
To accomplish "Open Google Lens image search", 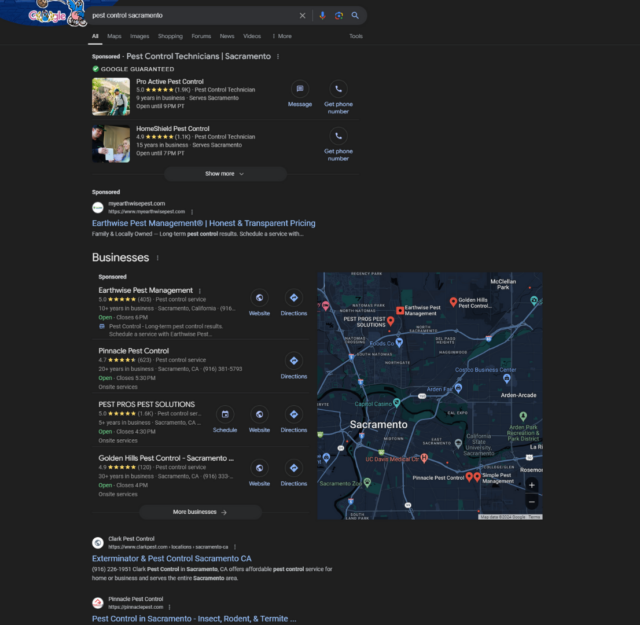I will click(339, 16).
